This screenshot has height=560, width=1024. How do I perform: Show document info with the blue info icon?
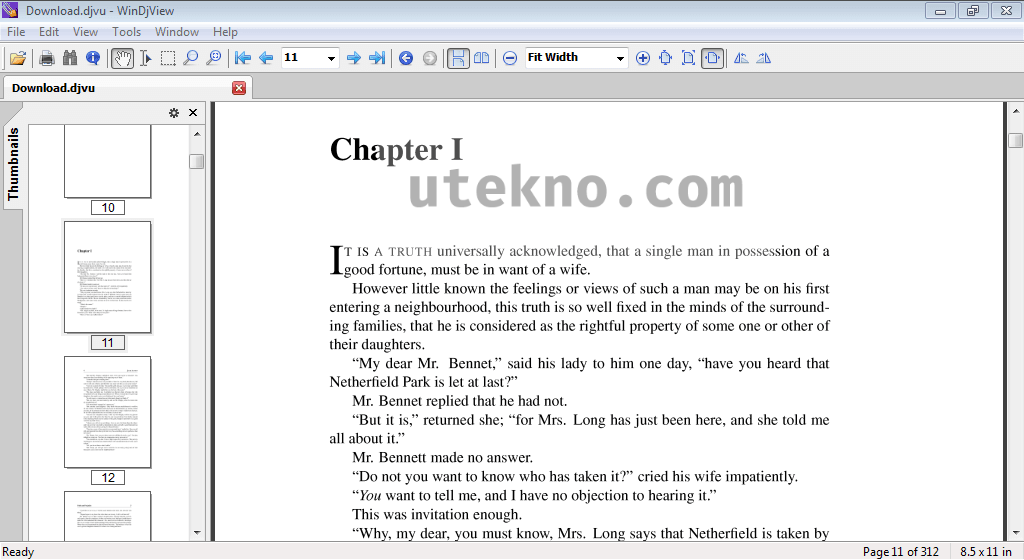pyautogui.click(x=93, y=58)
